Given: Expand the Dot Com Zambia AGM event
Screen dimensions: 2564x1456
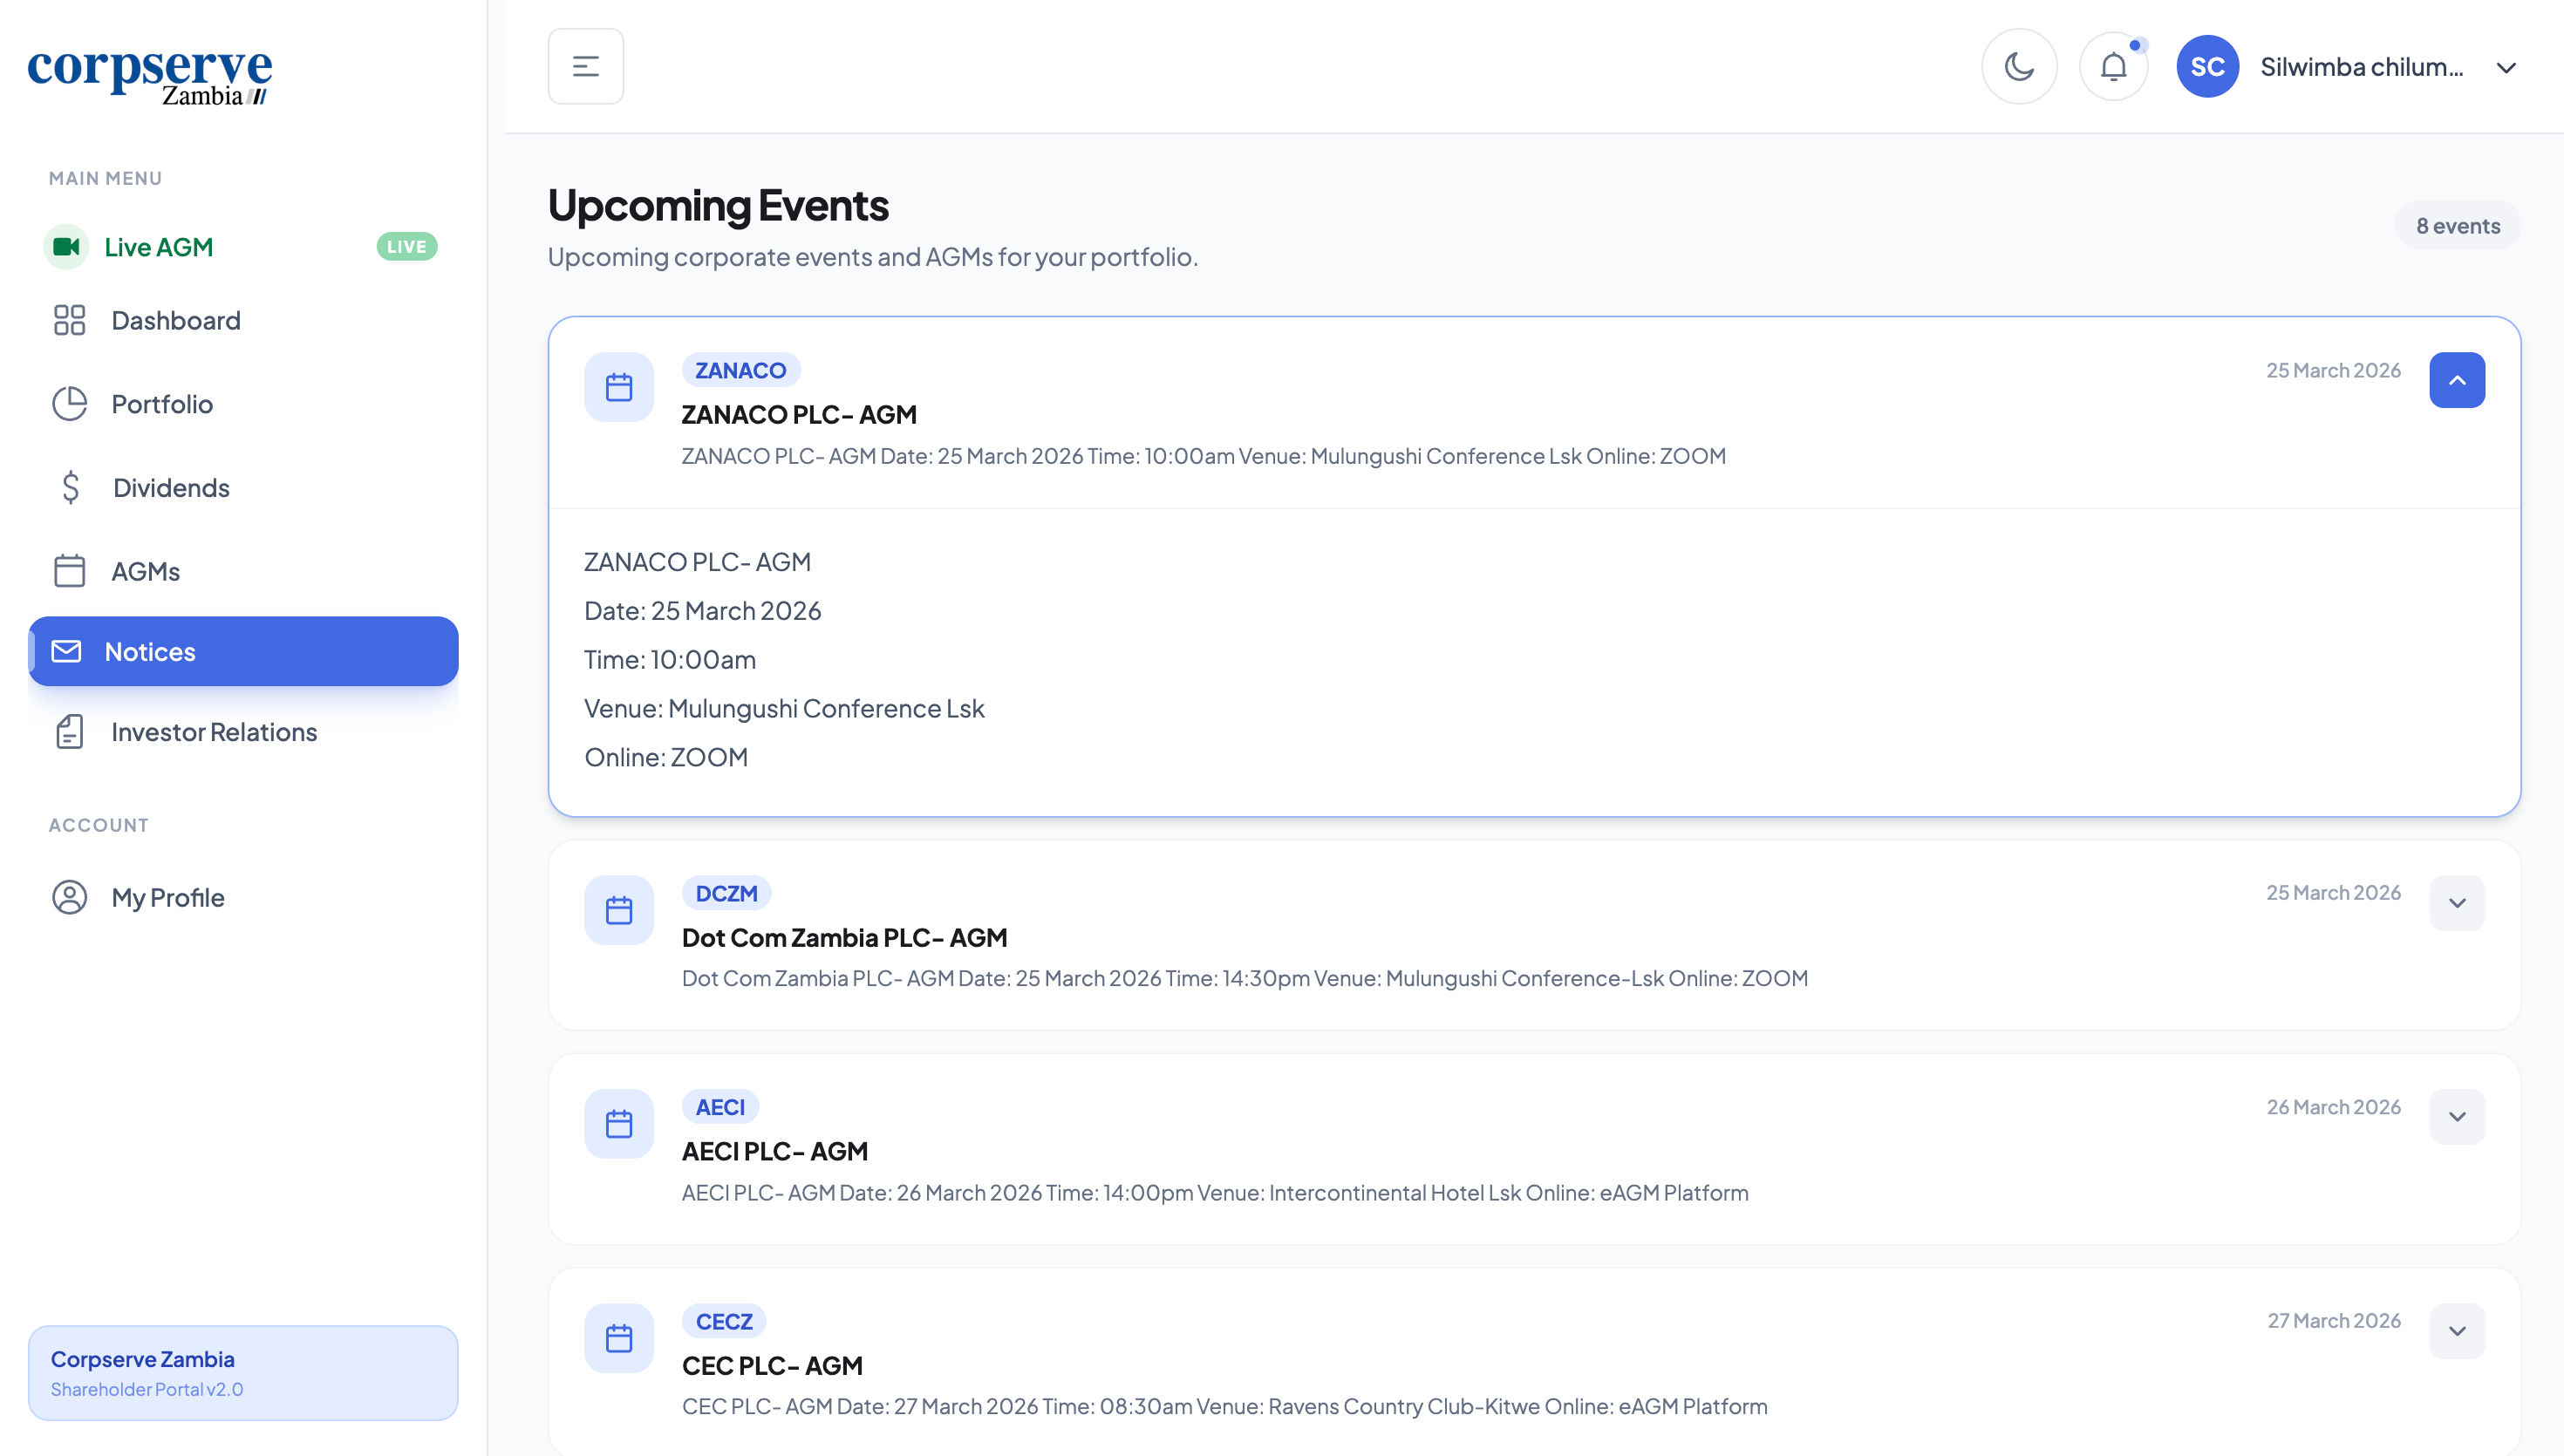Looking at the screenshot, I should [x=2457, y=903].
